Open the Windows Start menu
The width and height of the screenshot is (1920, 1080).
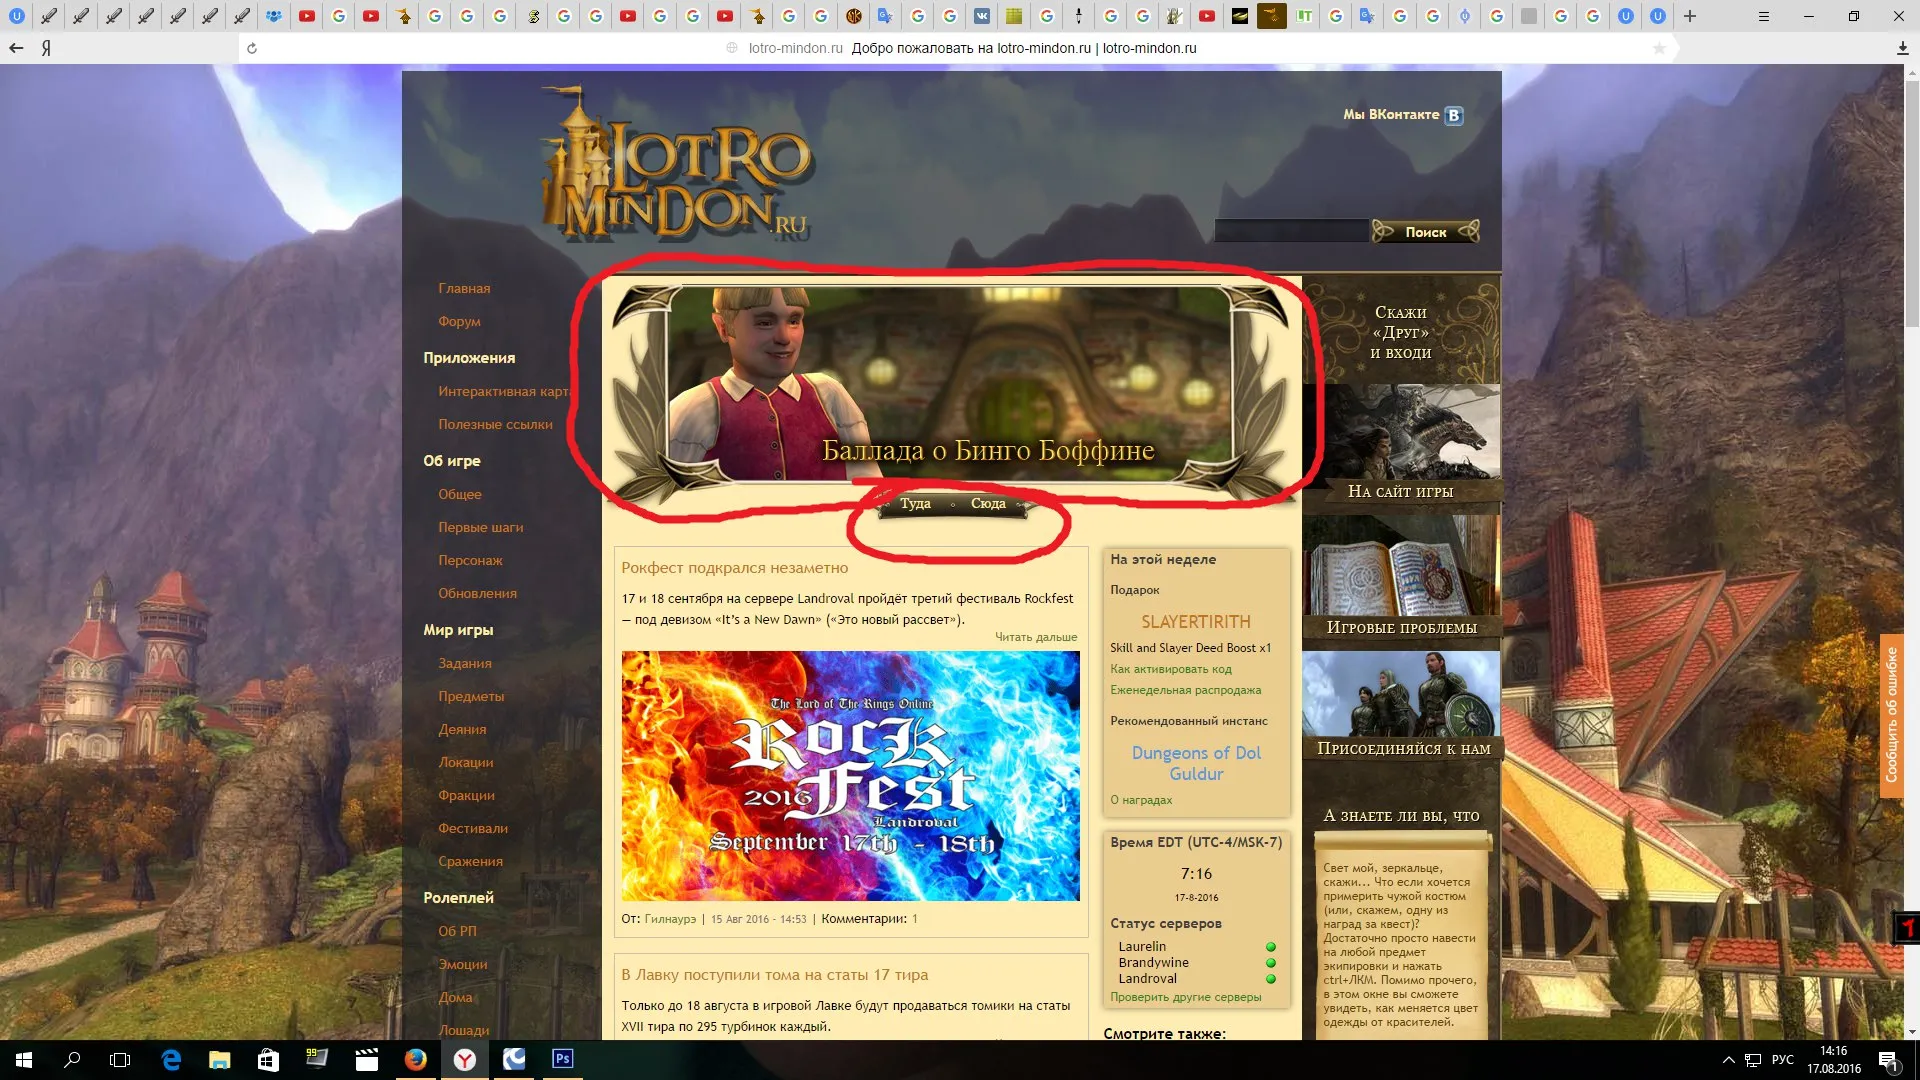(24, 1059)
